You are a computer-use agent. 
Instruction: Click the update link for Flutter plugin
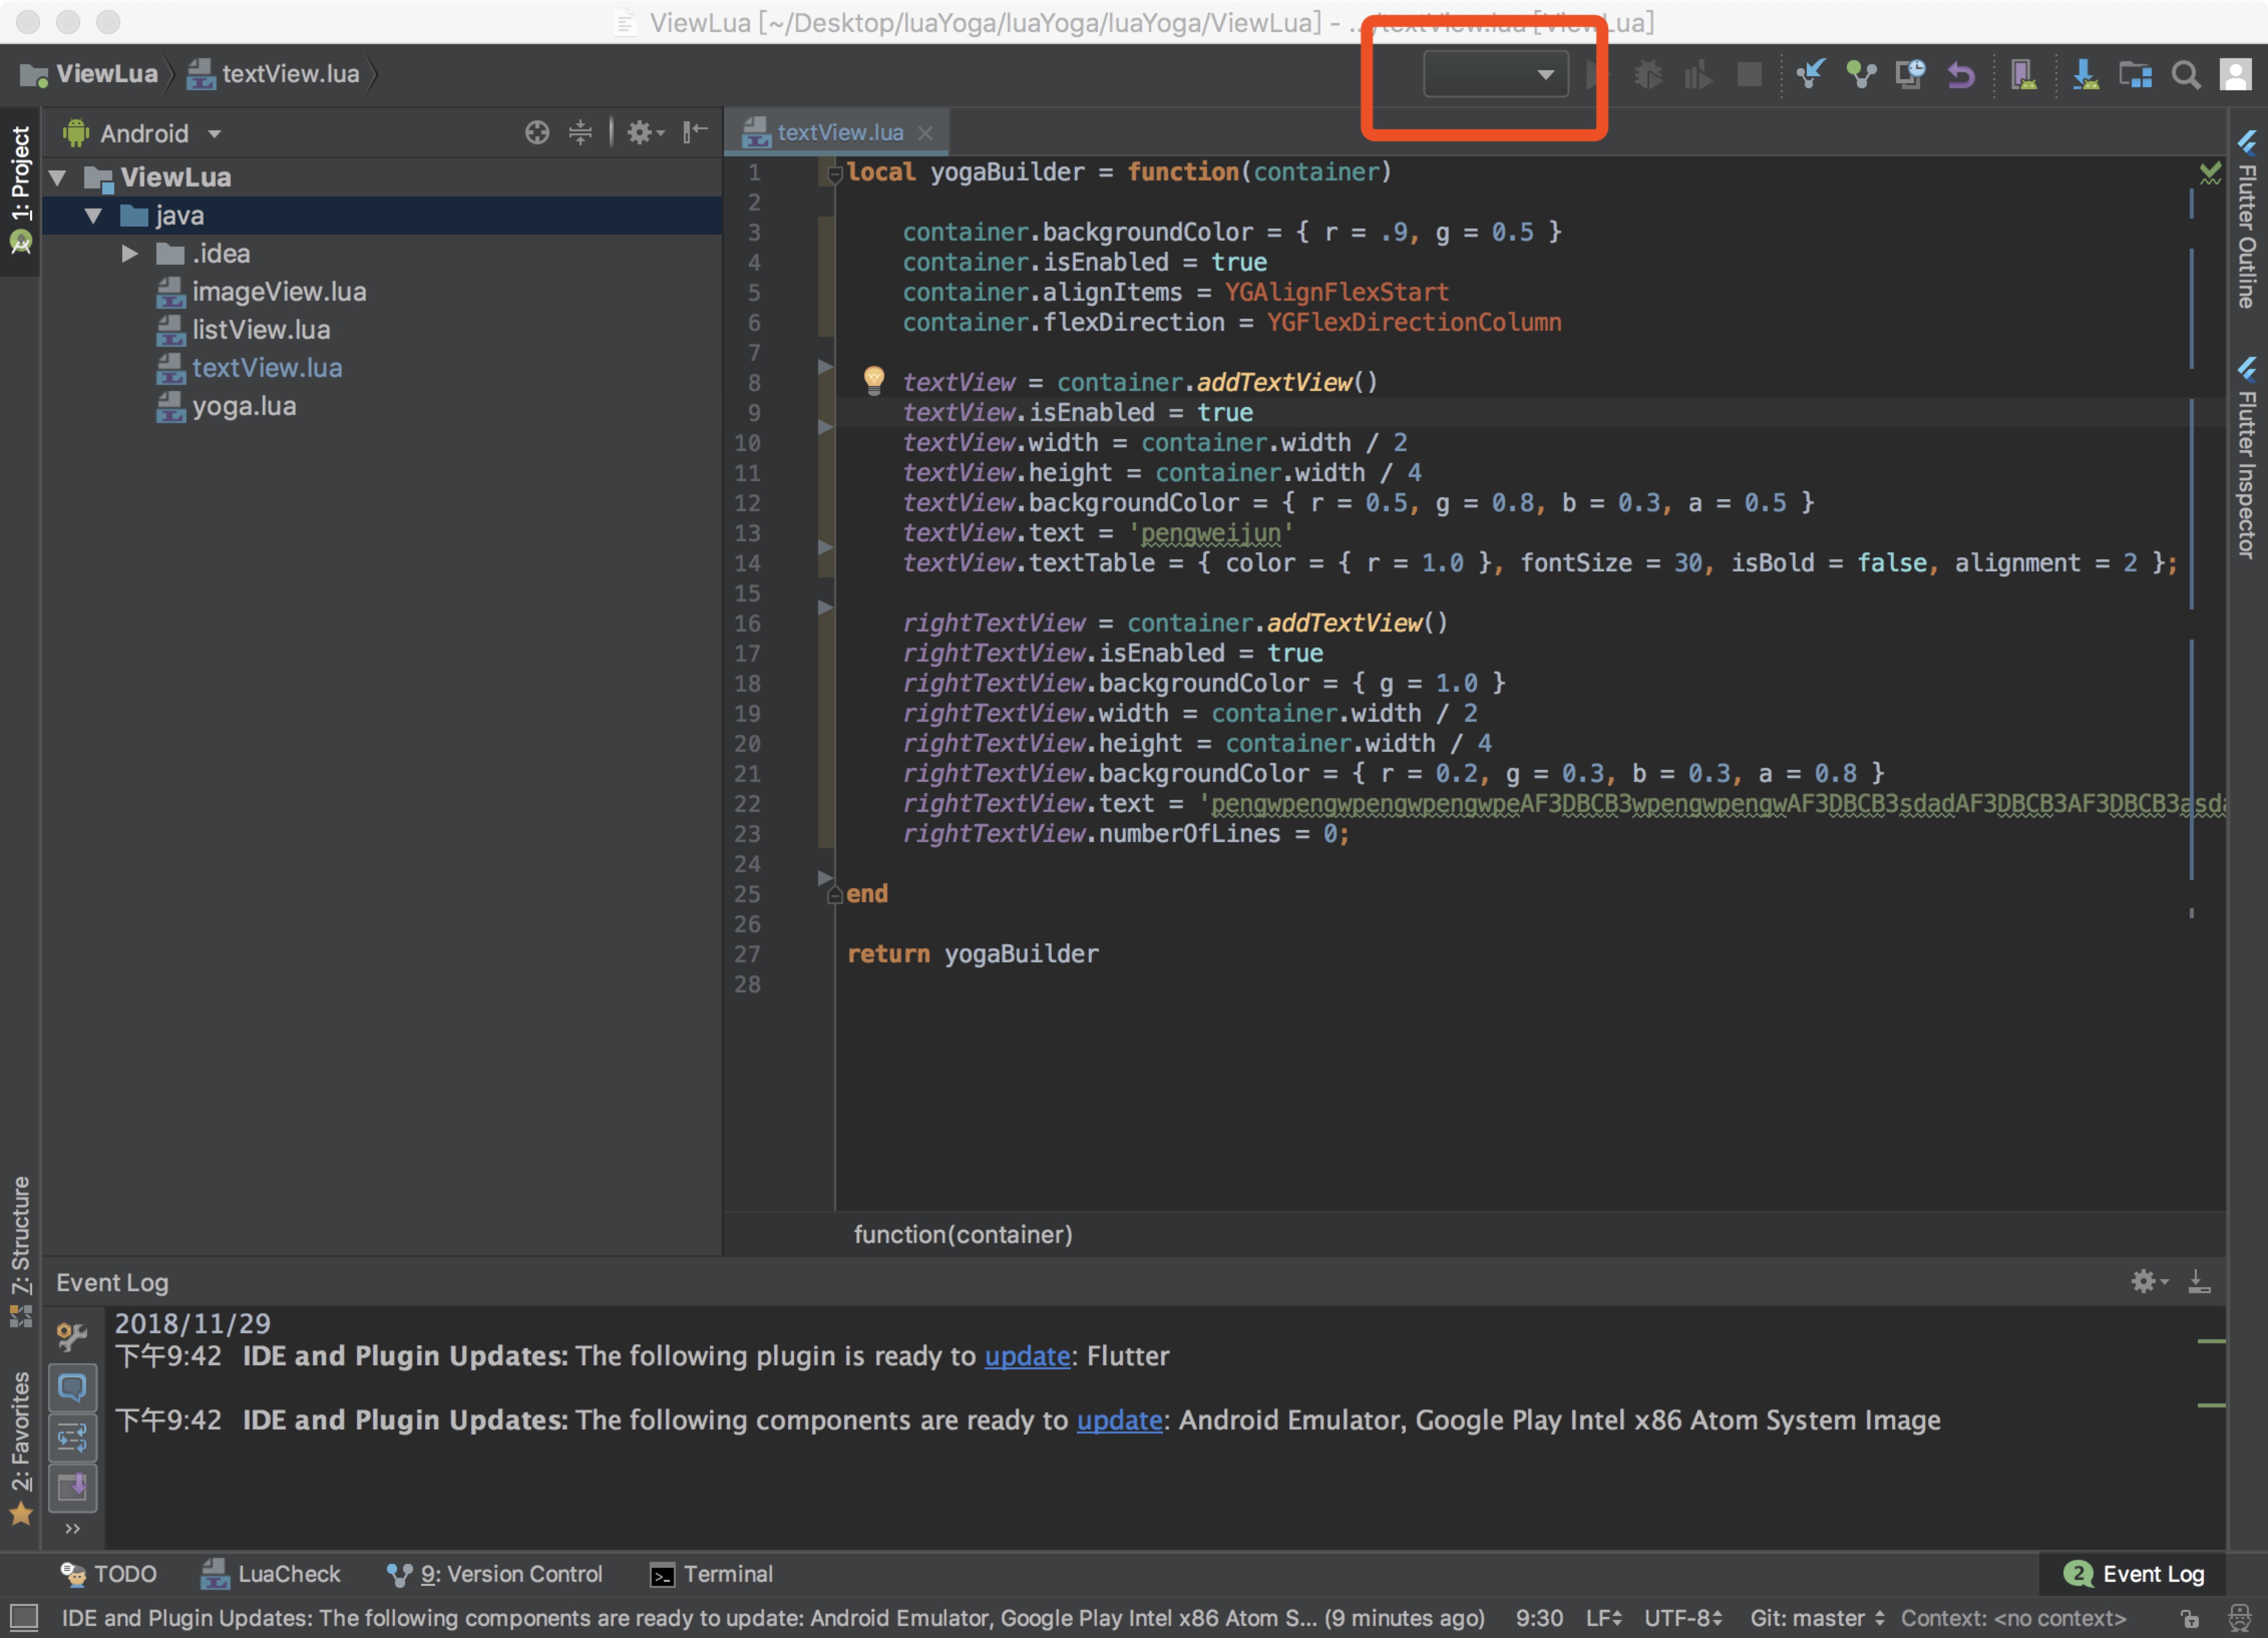click(1026, 1356)
